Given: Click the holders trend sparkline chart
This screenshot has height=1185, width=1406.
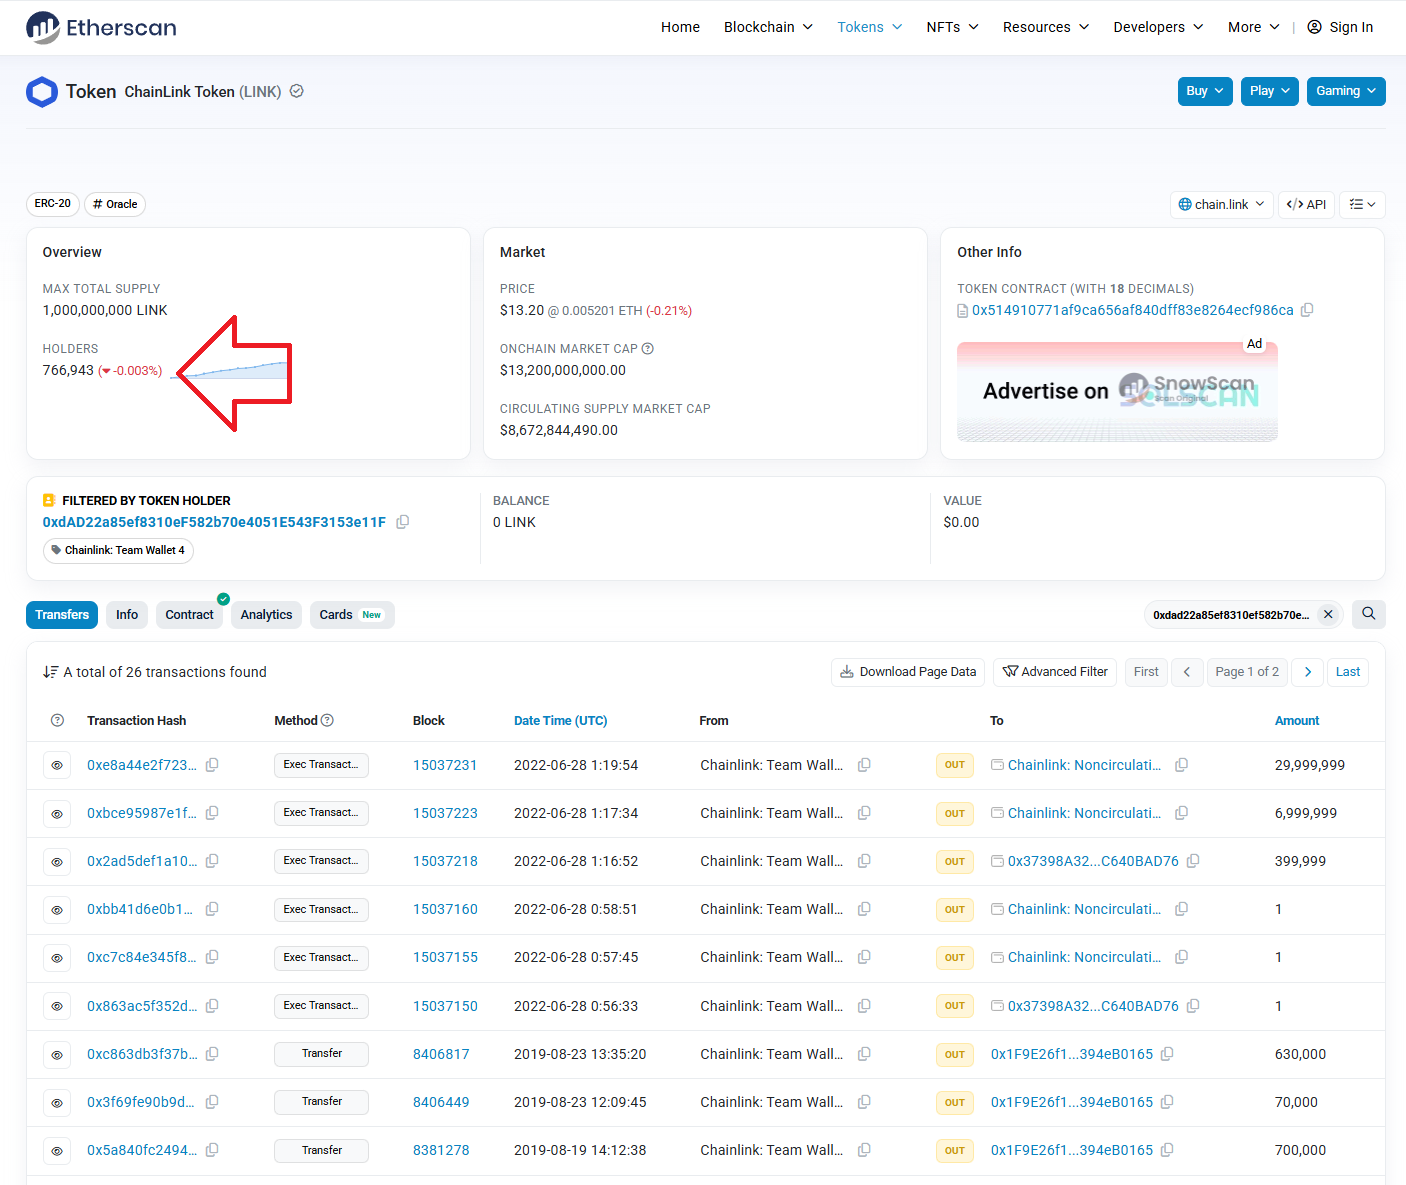Looking at the screenshot, I should pos(232,370).
